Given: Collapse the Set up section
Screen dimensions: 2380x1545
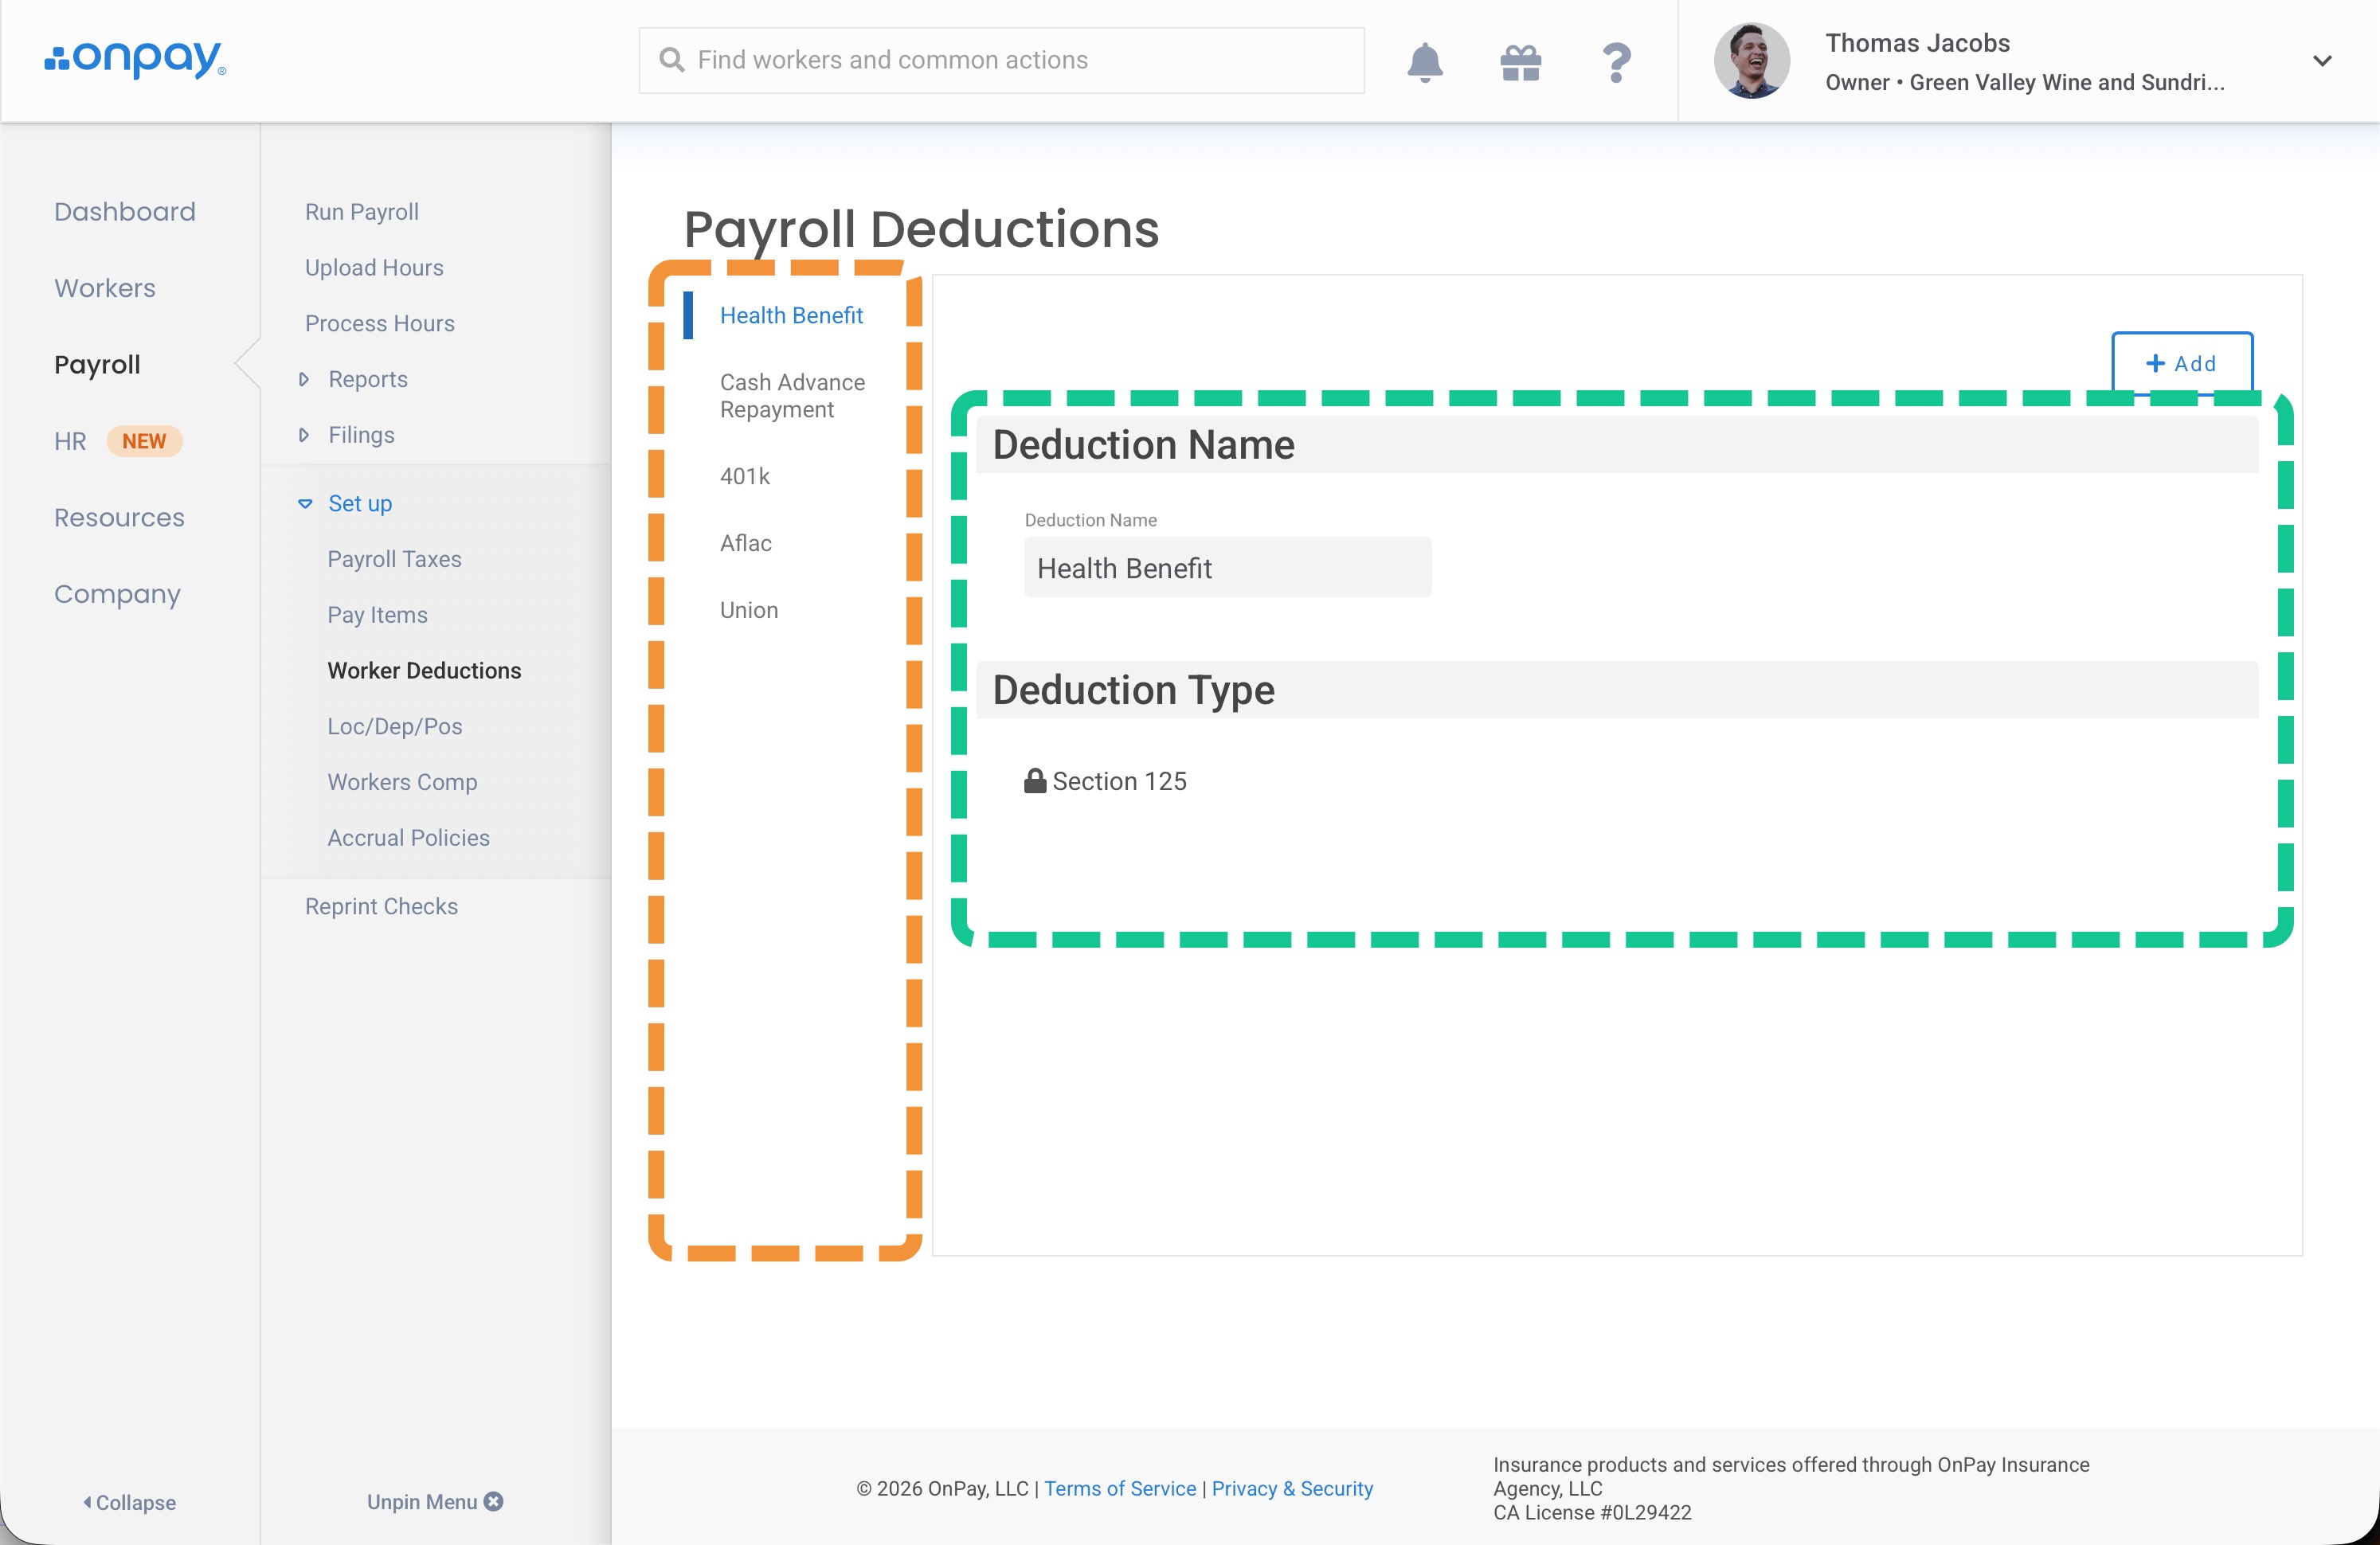Looking at the screenshot, I should [x=305, y=503].
